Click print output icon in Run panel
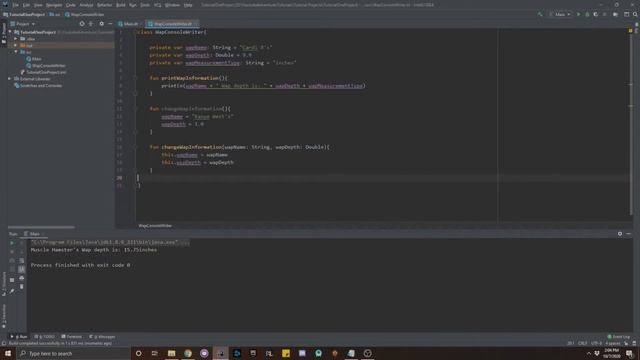Viewport: 640px width, 360px height. pyautogui.click(x=22, y=278)
